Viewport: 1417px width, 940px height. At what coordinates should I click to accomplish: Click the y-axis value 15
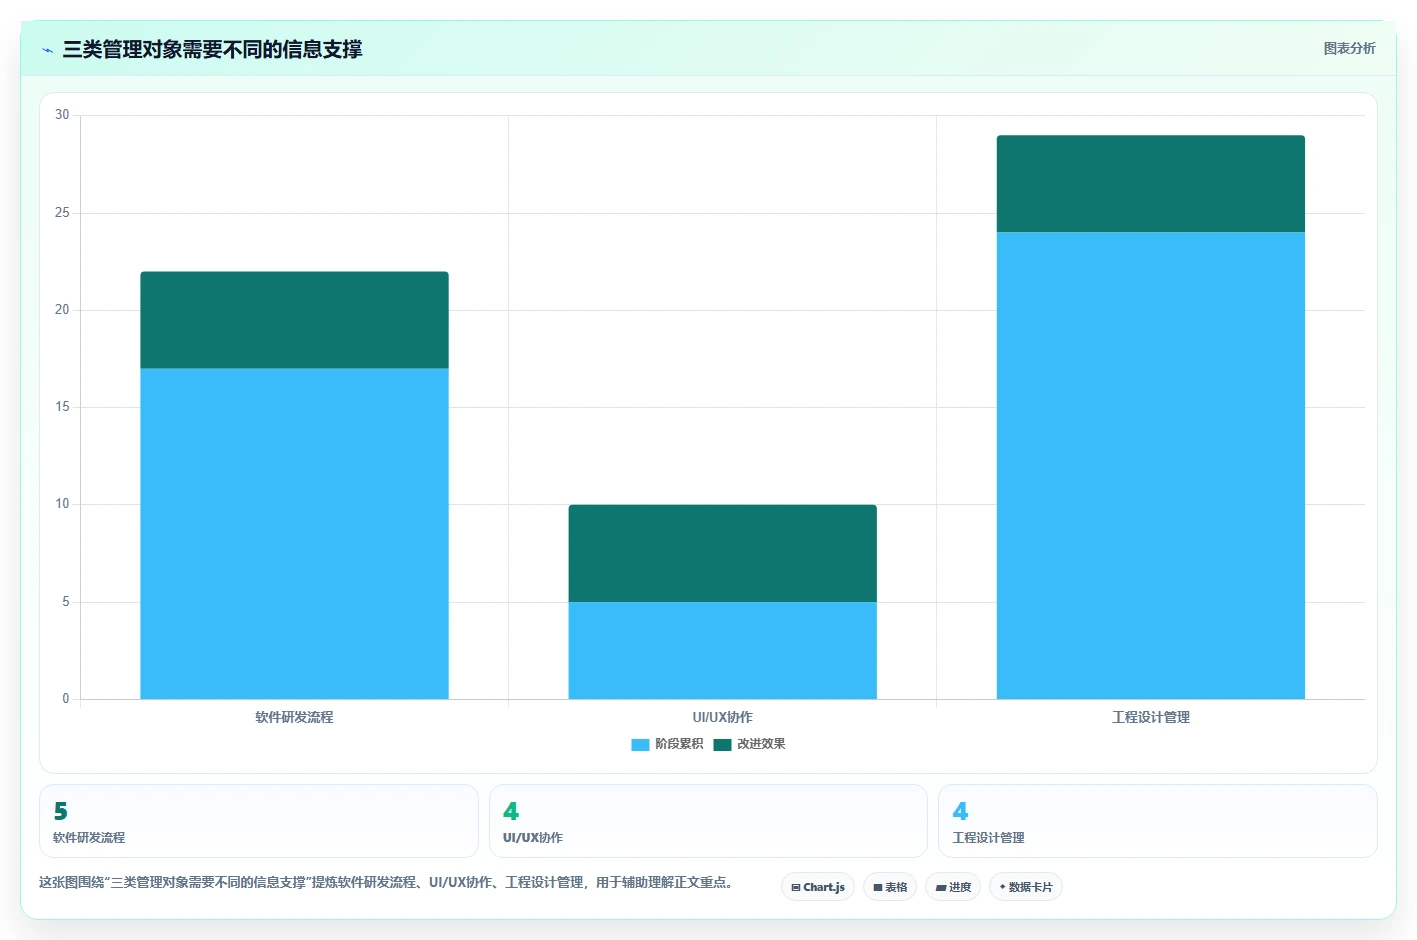[x=62, y=407]
